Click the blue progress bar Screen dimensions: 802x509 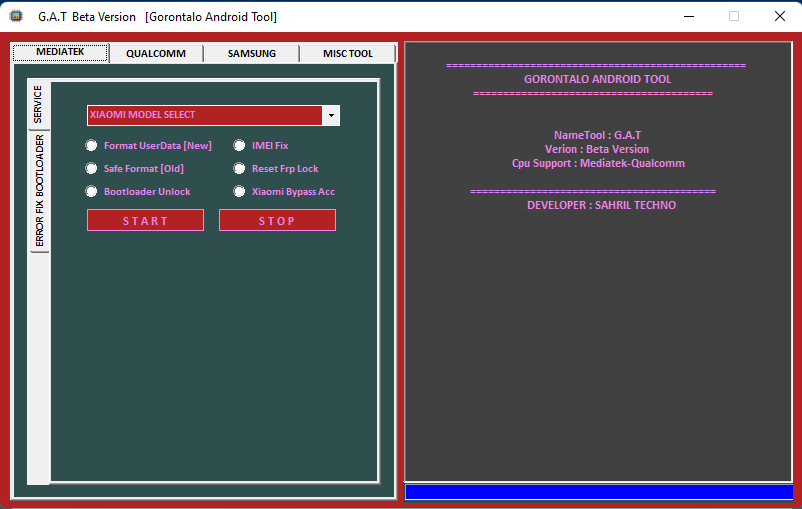598,492
